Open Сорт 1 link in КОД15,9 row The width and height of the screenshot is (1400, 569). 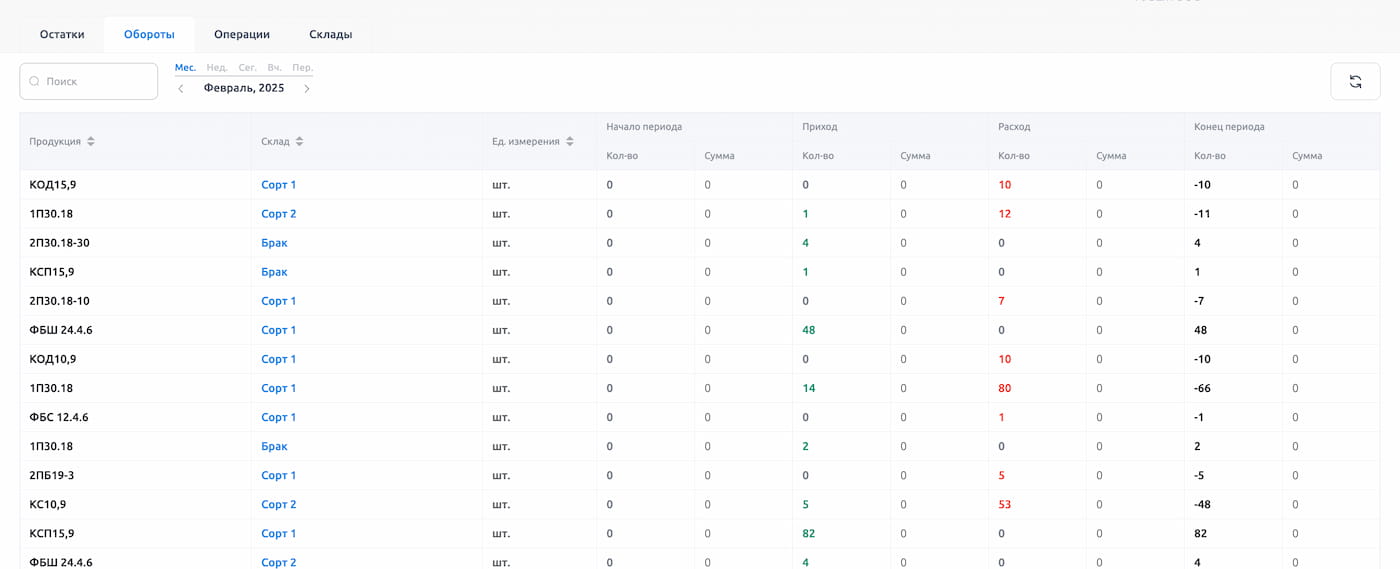[278, 185]
